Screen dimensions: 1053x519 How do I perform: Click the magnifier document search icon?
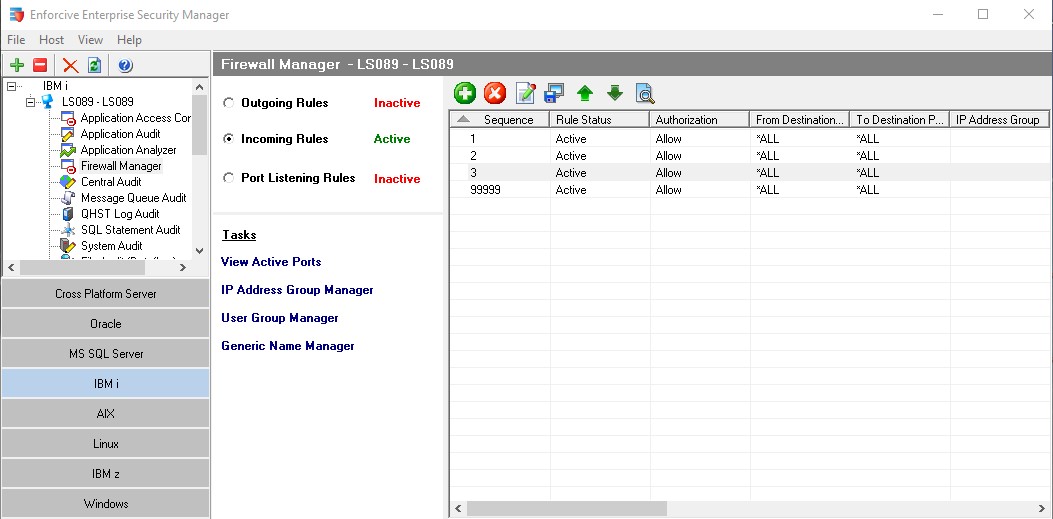tap(645, 93)
